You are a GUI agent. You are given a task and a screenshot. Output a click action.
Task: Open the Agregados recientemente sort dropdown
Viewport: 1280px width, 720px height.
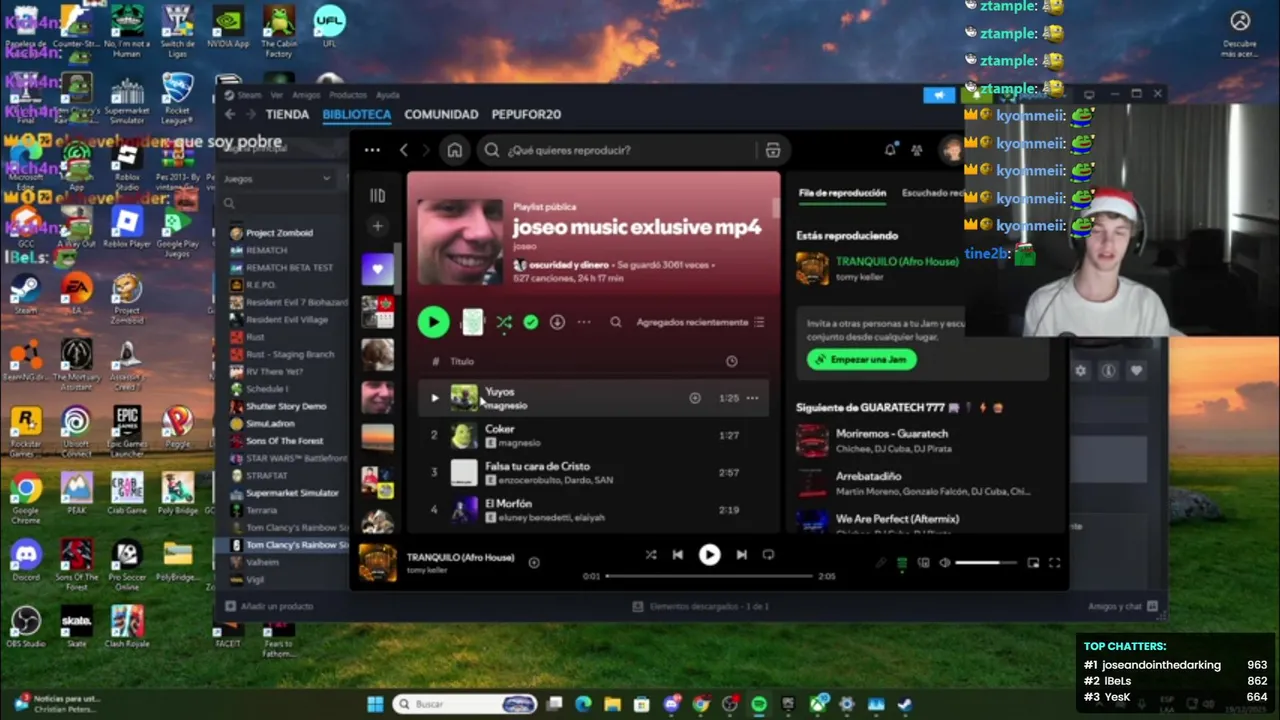click(701, 322)
